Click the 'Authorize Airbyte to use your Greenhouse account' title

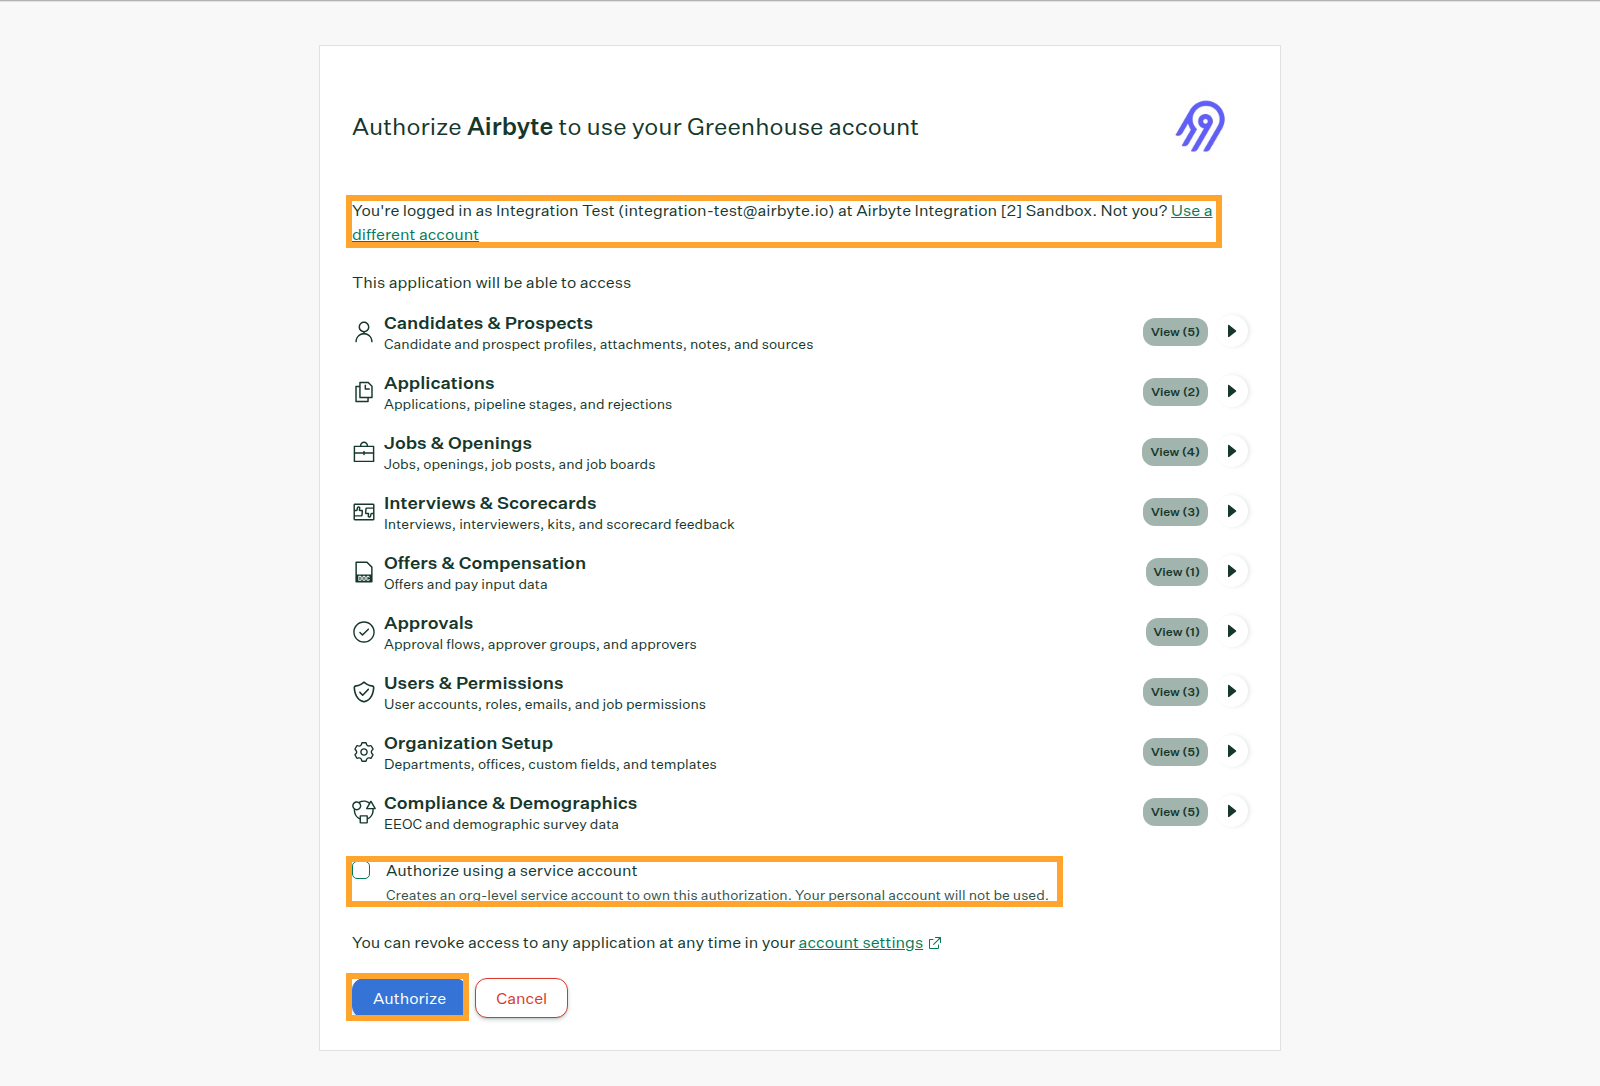(635, 127)
